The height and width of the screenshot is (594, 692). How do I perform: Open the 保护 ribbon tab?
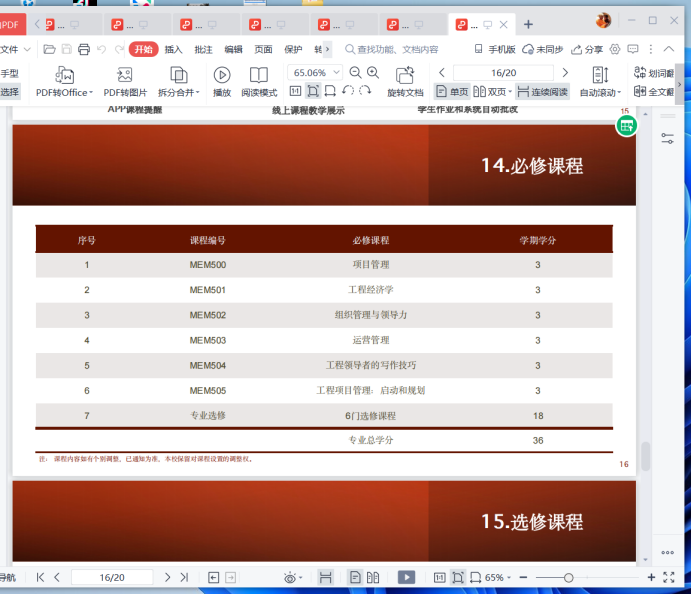pos(293,49)
